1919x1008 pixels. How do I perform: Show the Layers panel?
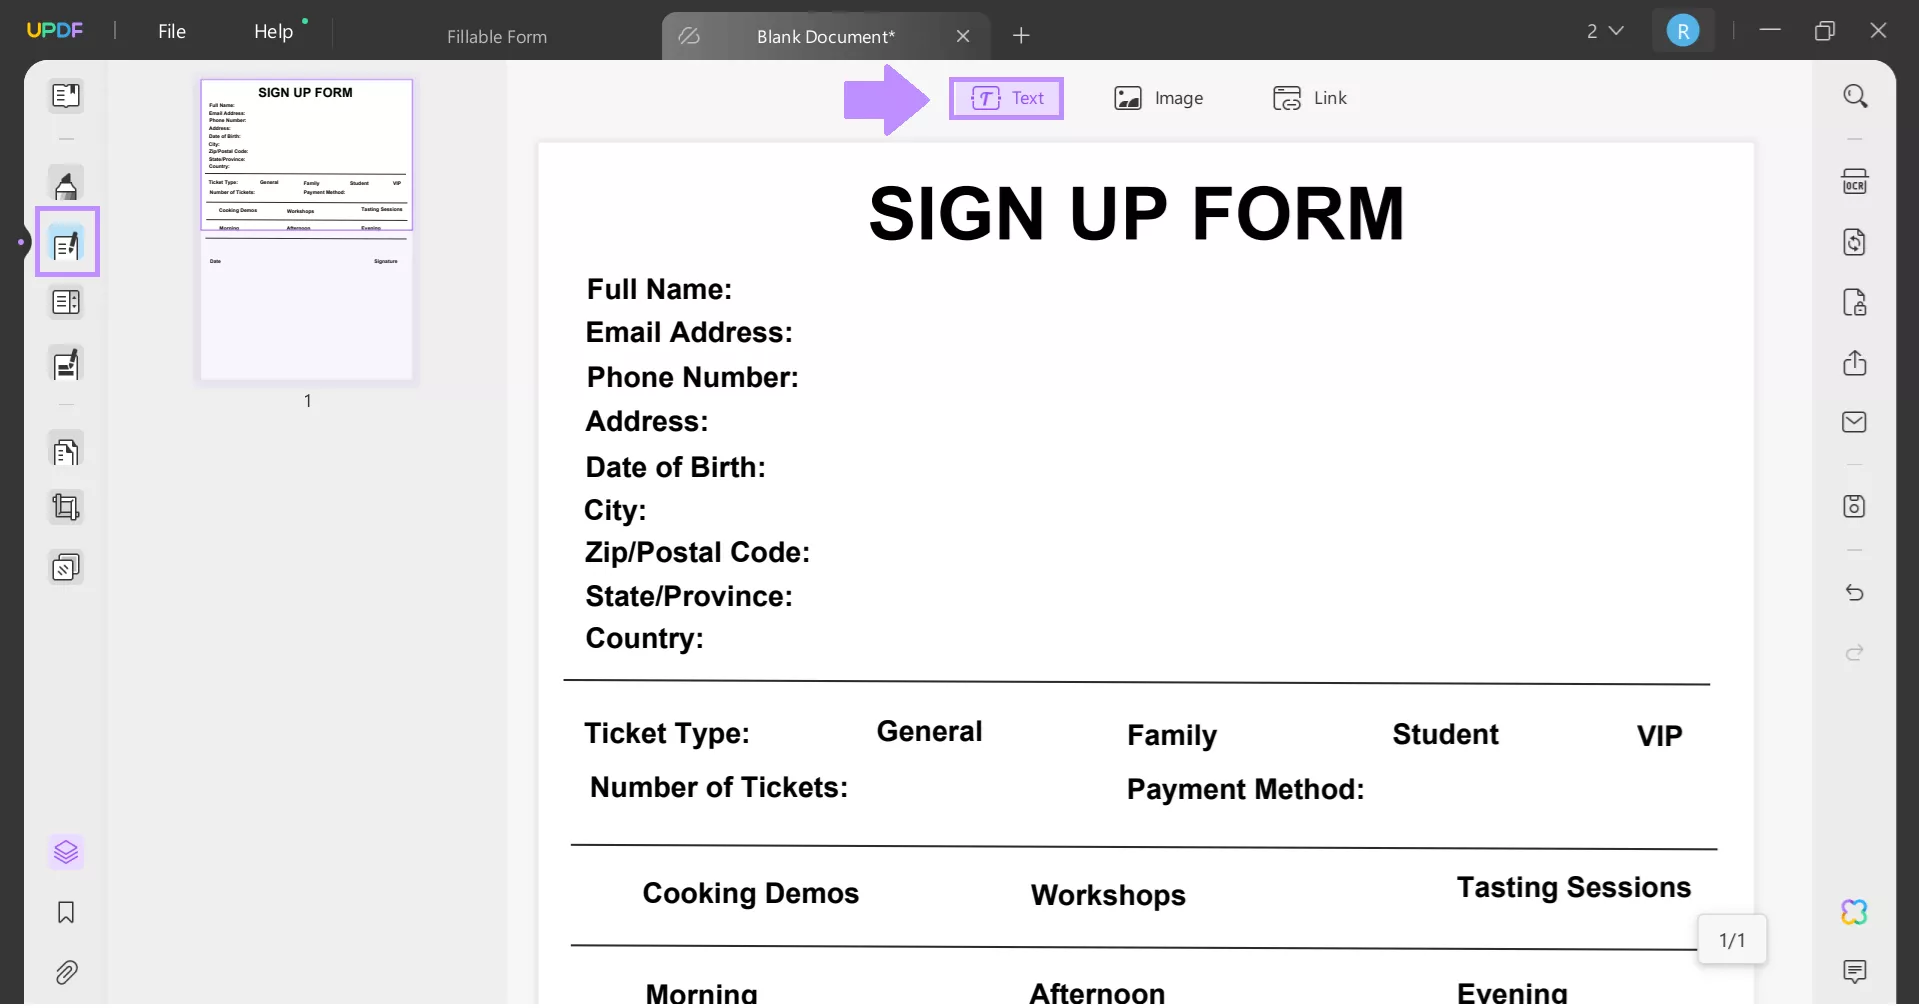coord(66,852)
